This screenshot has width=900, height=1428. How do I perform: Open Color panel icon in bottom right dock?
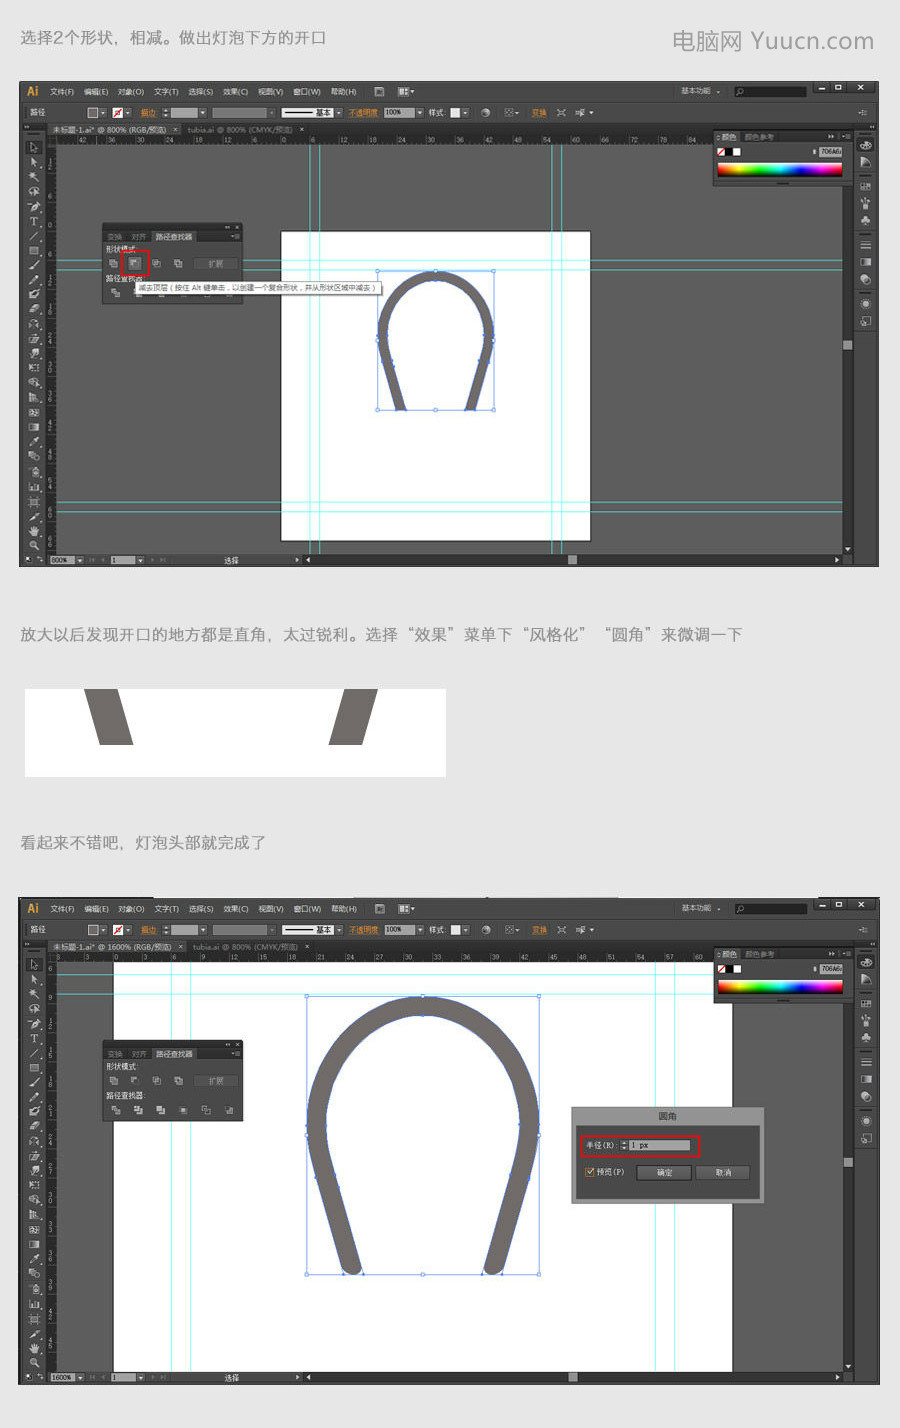pyautogui.click(x=865, y=962)
